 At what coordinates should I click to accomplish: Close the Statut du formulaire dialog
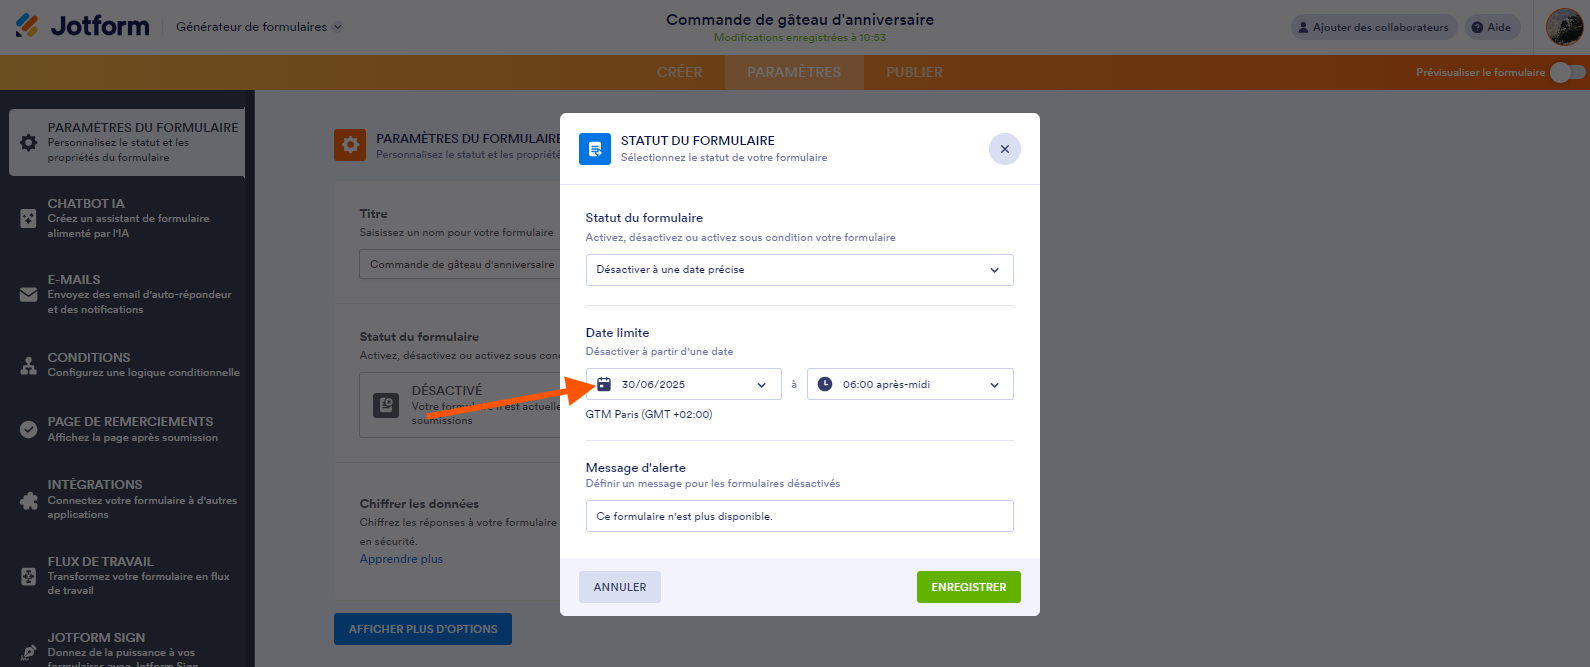pyautogui.click(x=1004, y=149)
